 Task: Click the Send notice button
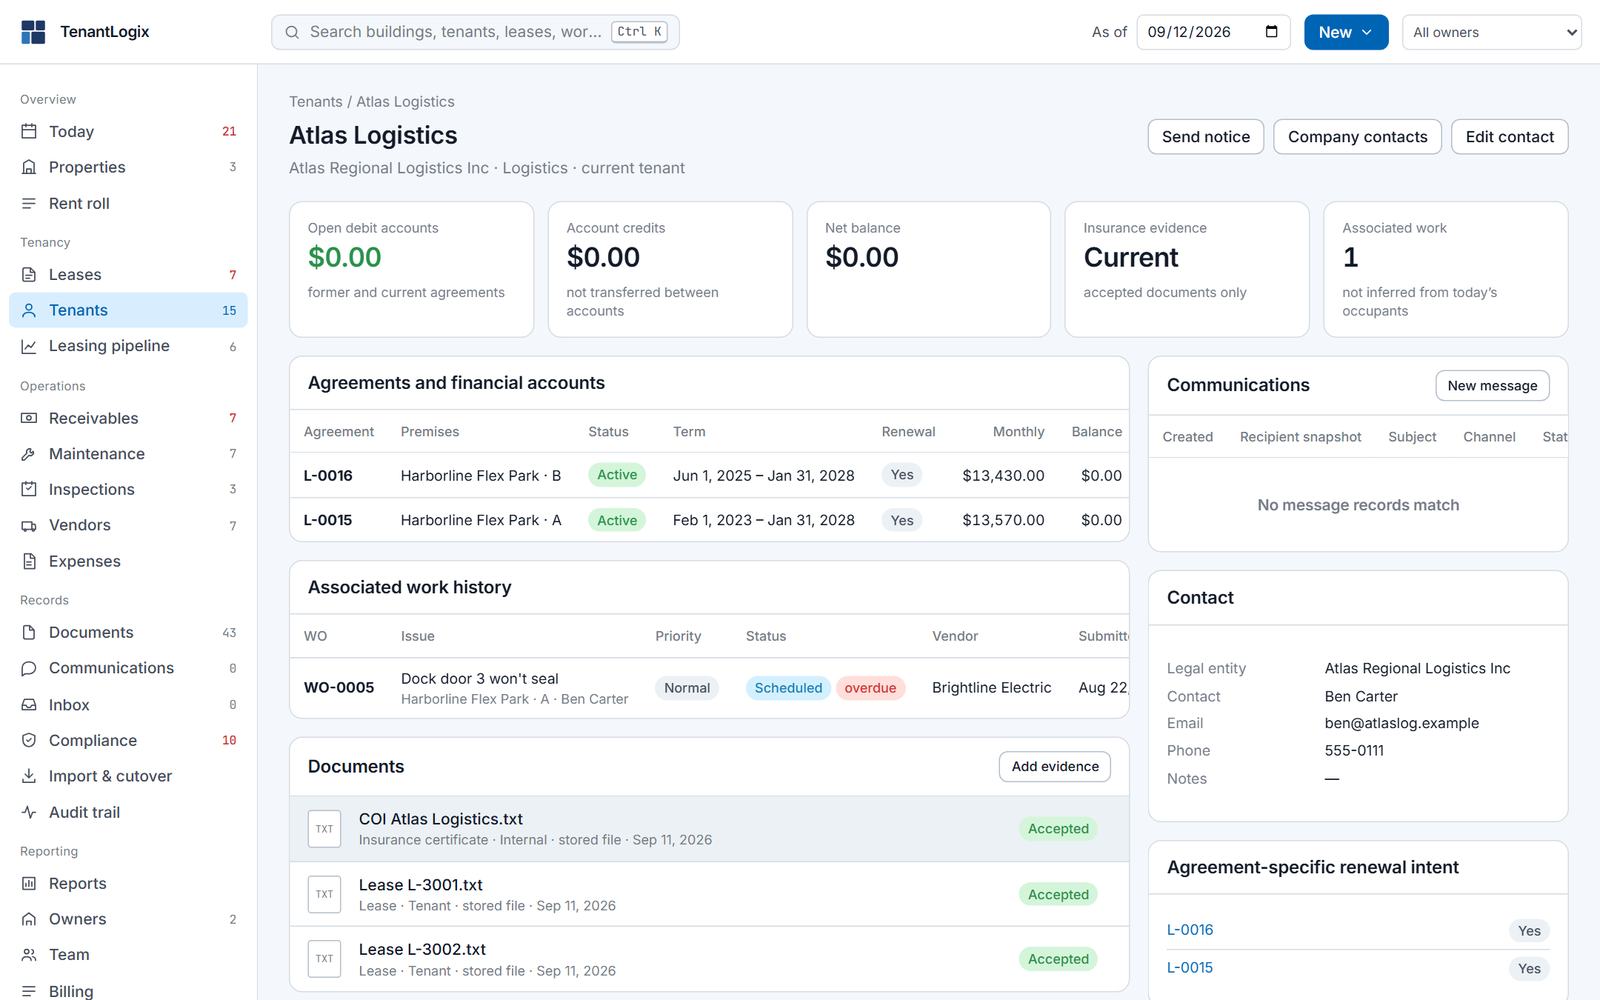tap(1206, 137)
